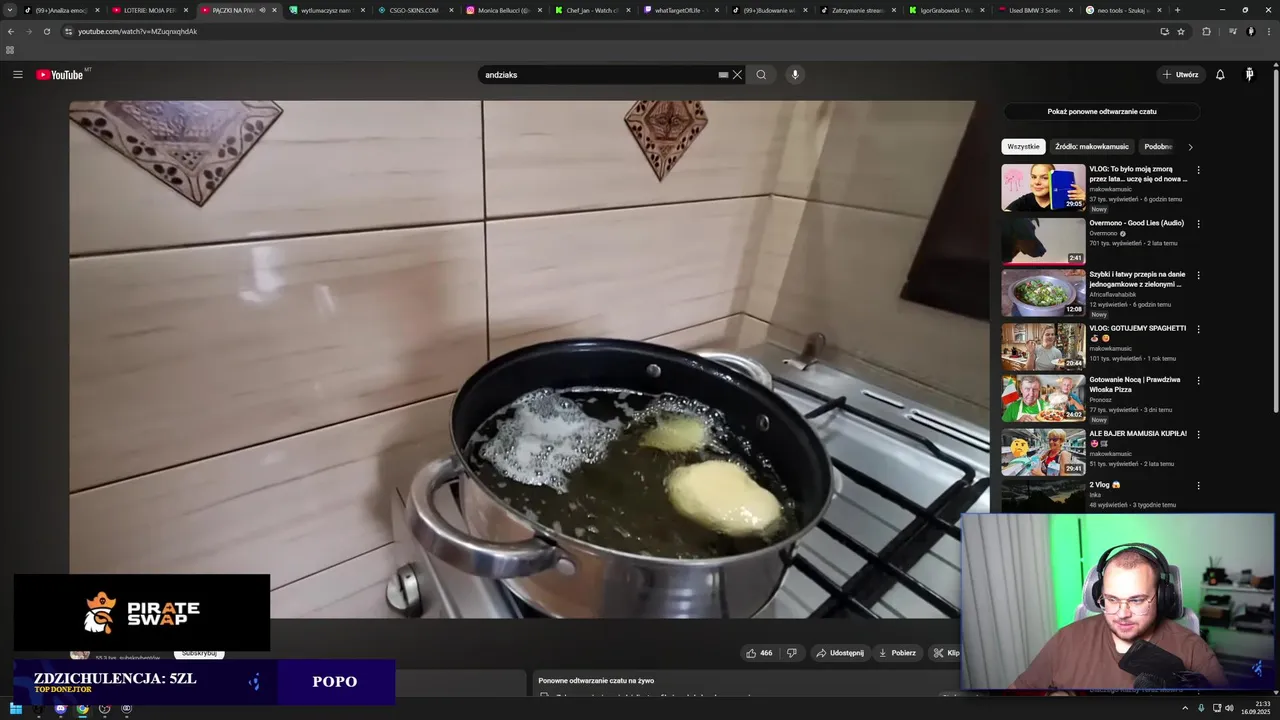Open options for ALE BAJER MAMUSIA KUPIŁA
Screen dimensions: 1280x720
tap(1198, 434)
